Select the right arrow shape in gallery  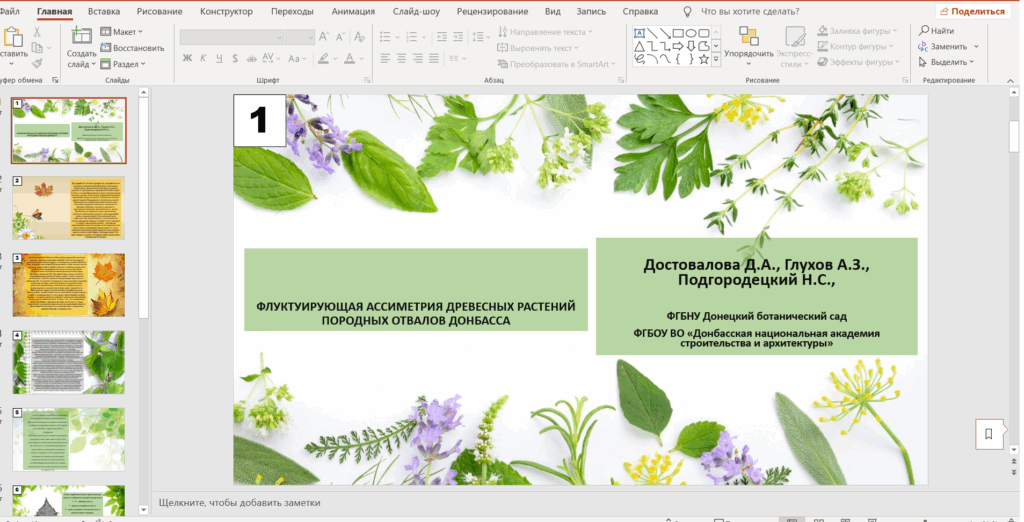pos(678,46)
